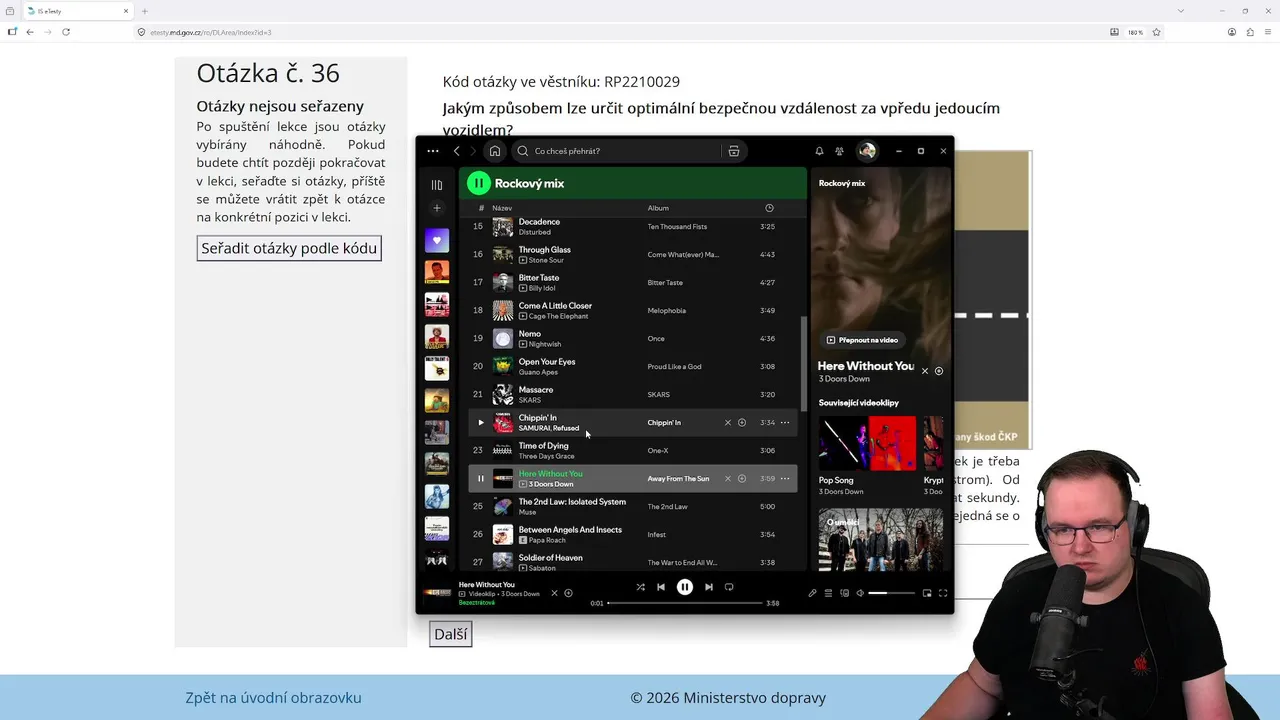Add now-playing song to library in player bar
The image size is (1280, 720).
click(x=568, y=593)
